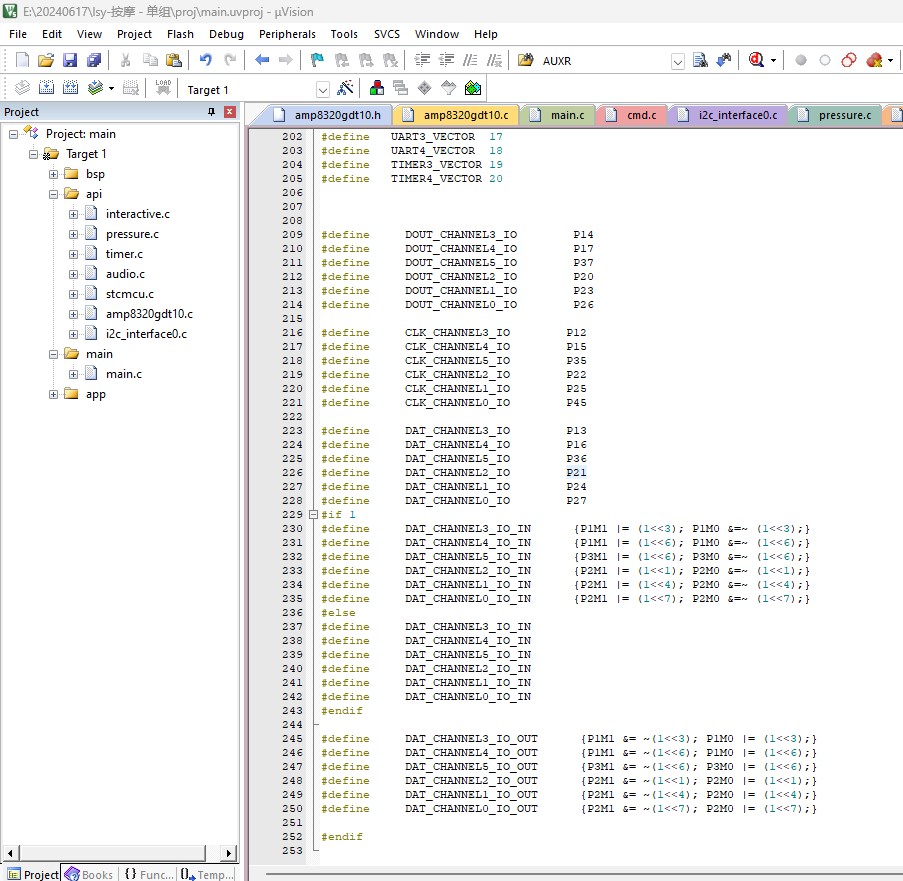Show the Functions panel tab

[x=149, y=874]
